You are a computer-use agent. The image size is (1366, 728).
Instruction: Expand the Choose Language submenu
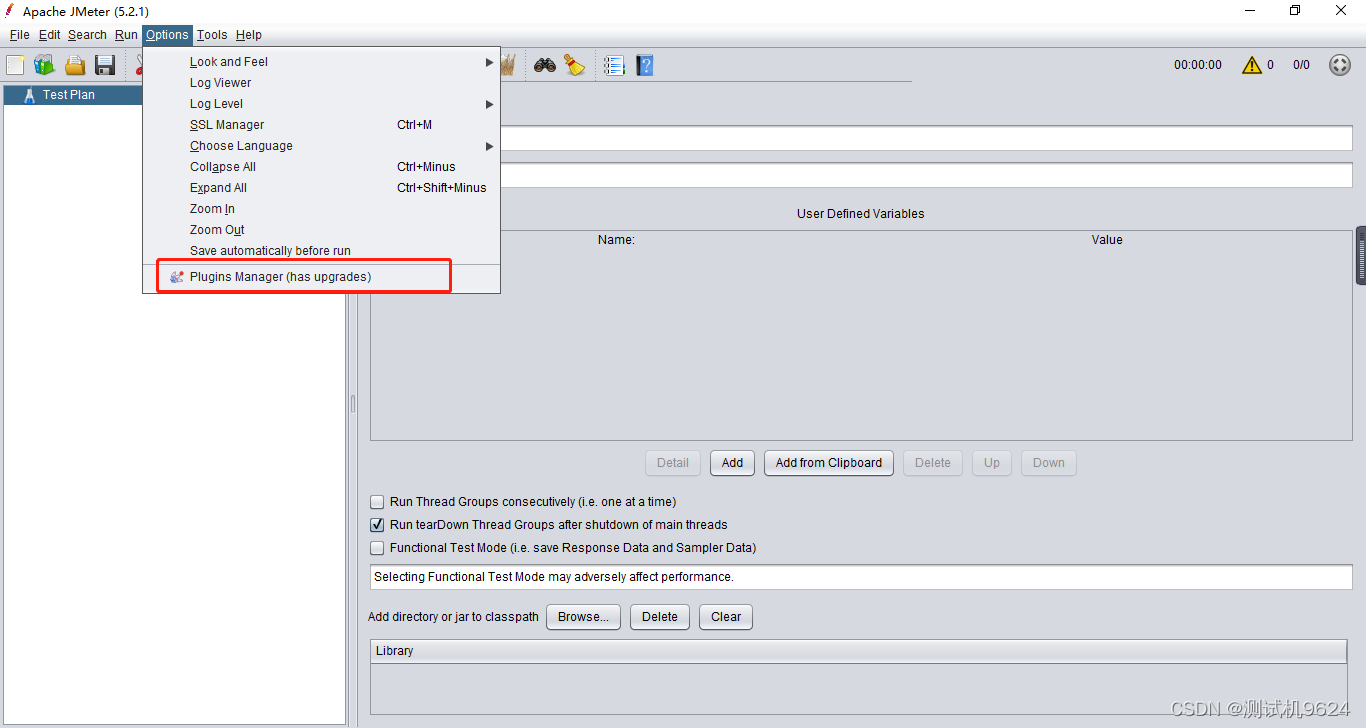pyautogui.click(x=321, y=146)
